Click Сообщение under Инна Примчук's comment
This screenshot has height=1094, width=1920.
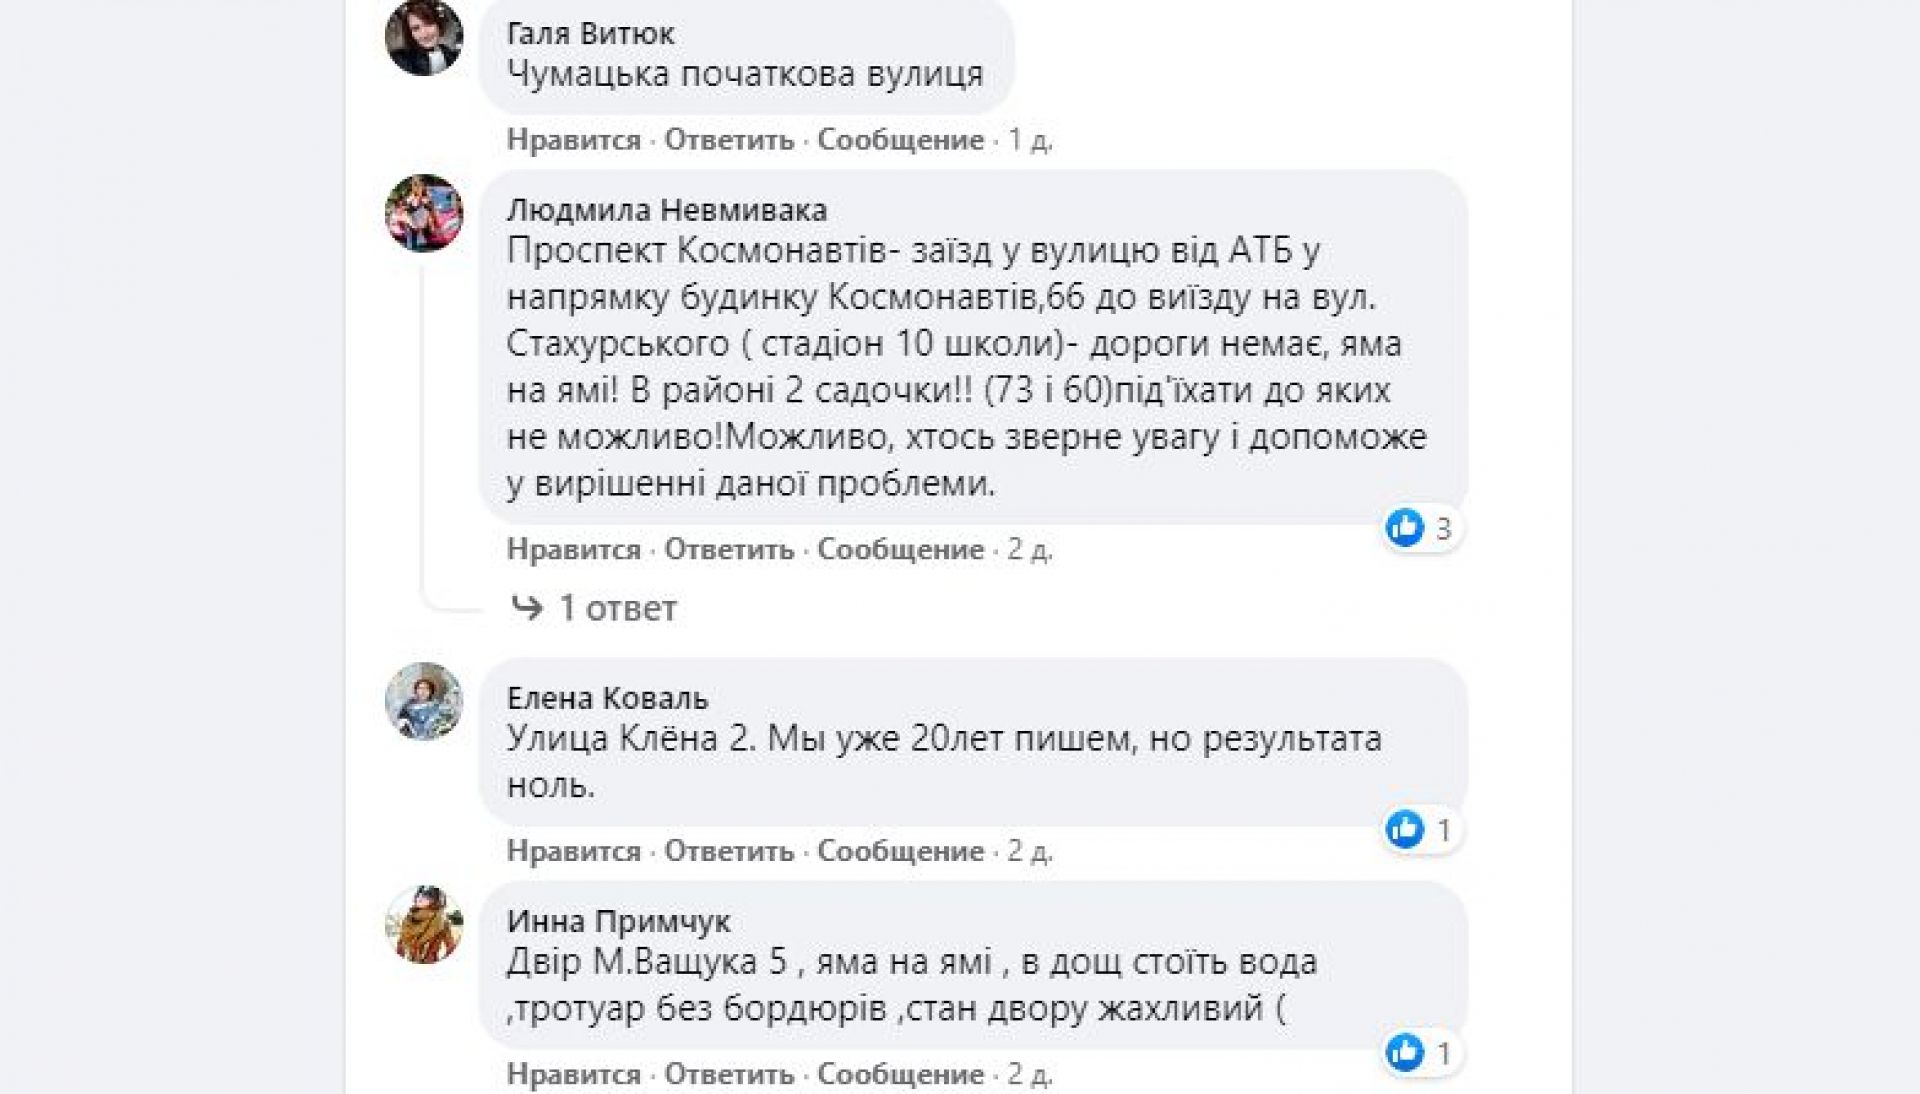tap(900, 1074)
